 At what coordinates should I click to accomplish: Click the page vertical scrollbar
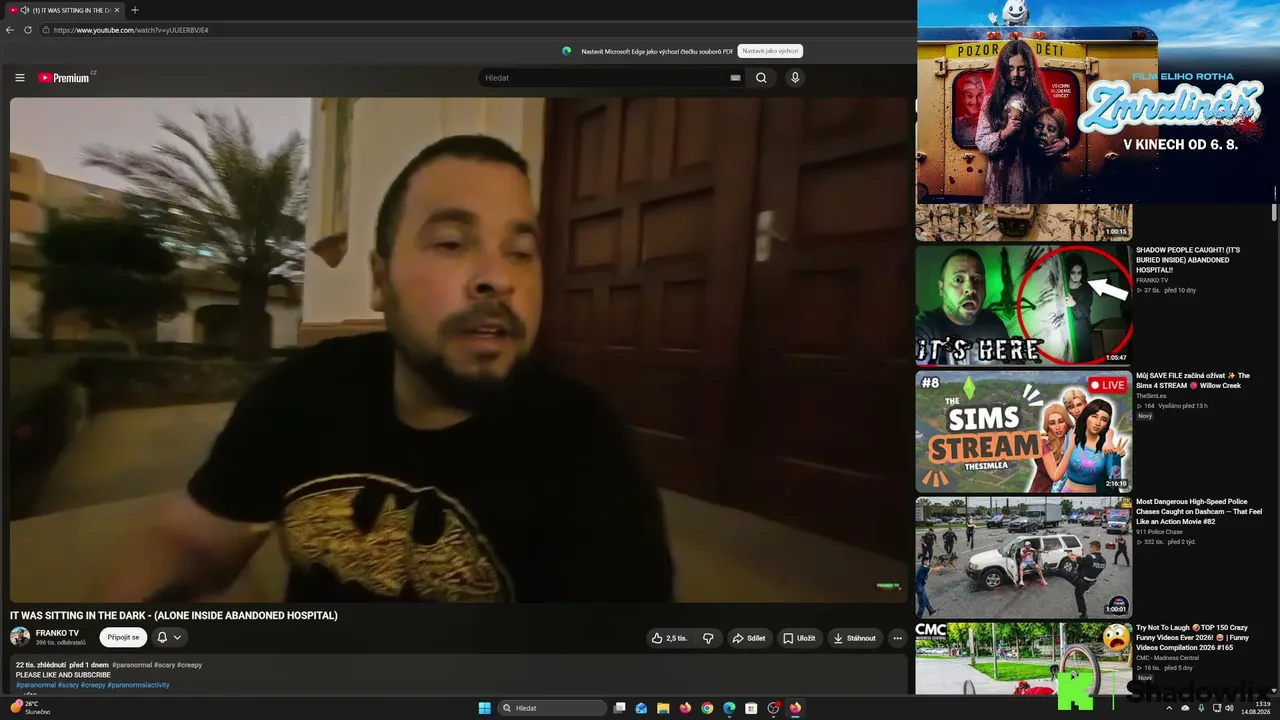click(x=1274, y=212)
